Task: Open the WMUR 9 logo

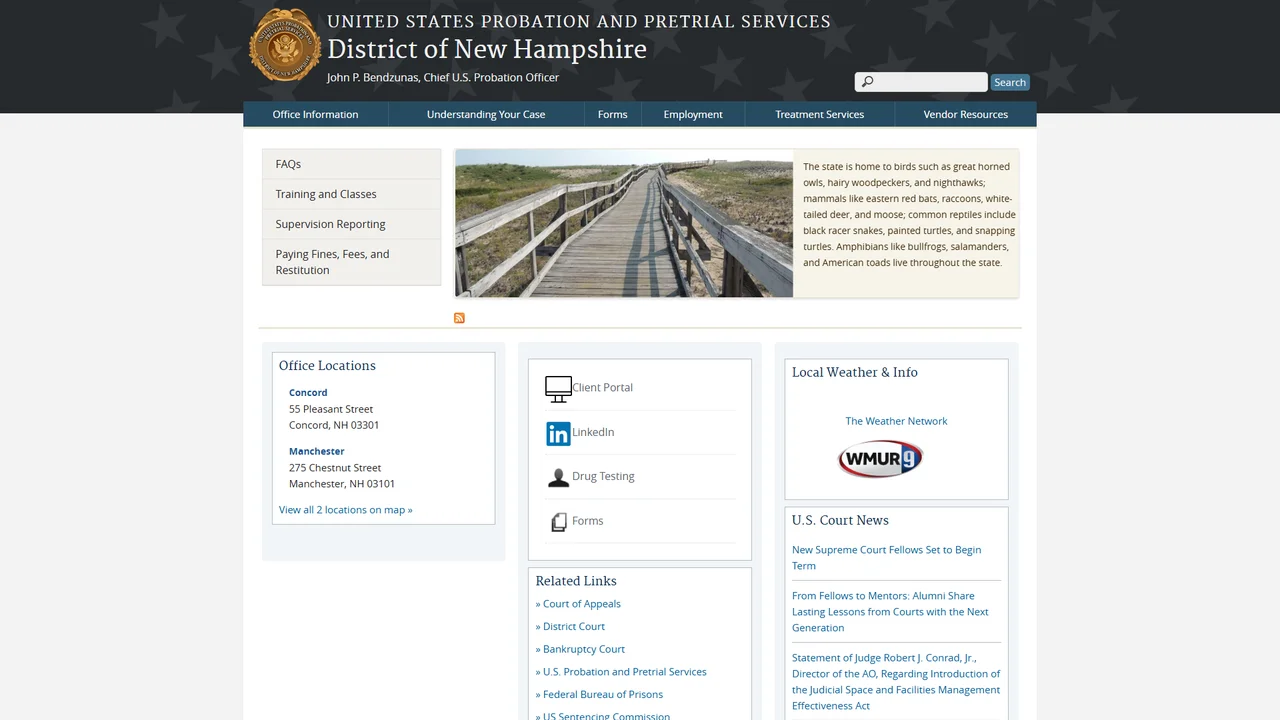Action: (x=880, y=459)
